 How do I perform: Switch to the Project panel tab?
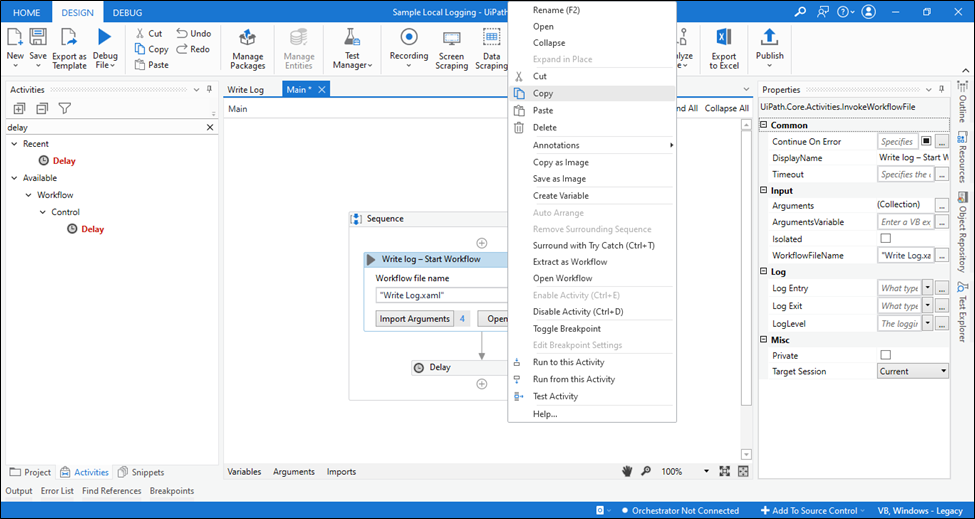pyautogui.click(x=30, y=472)
